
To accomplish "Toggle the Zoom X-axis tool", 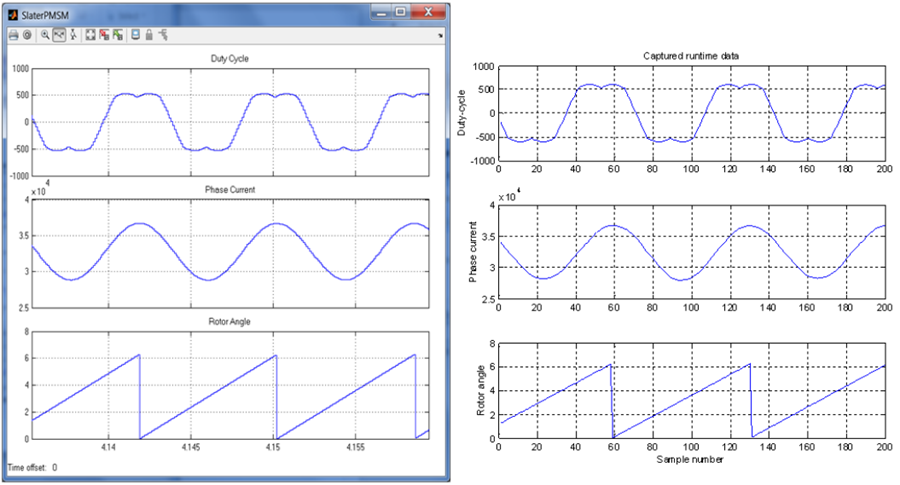I will pyautogui.click(x=59, y=35).
